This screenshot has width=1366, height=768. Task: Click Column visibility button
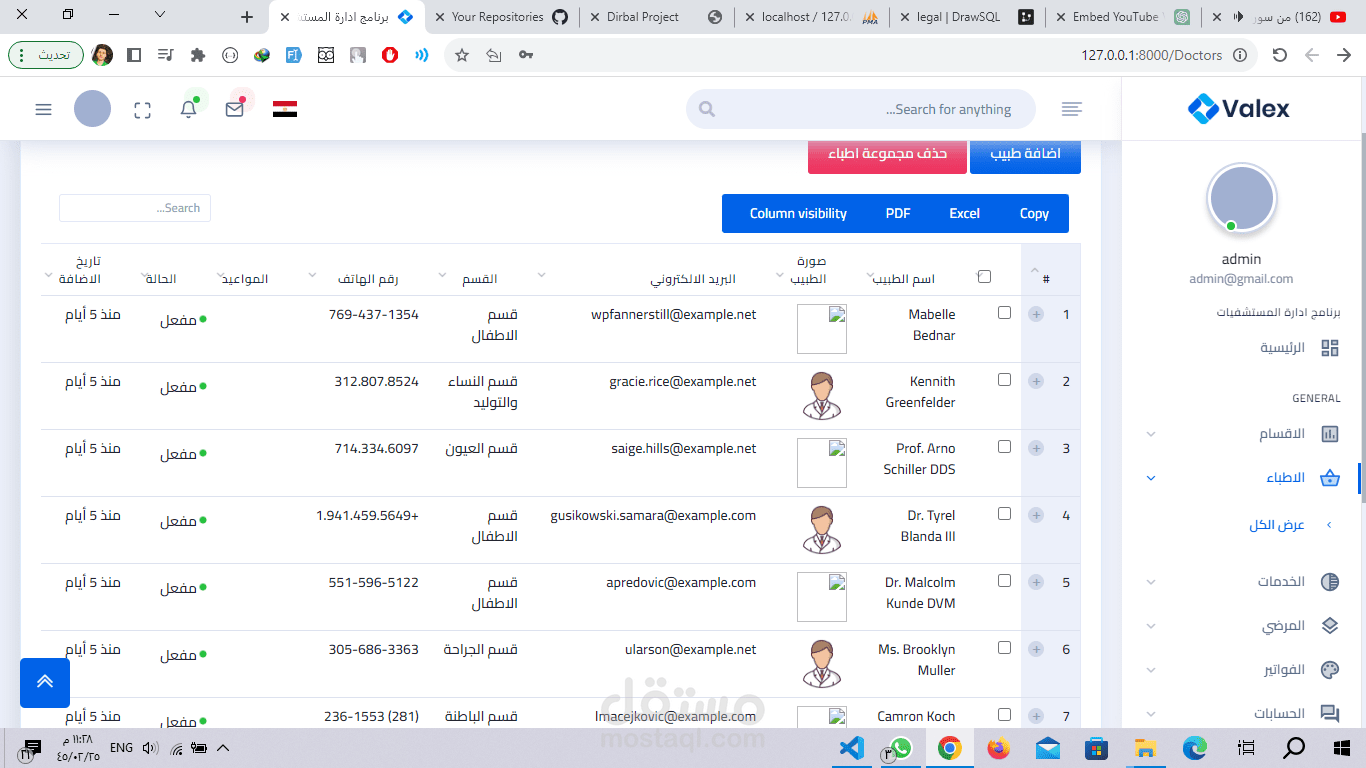[x=798, y=213]
